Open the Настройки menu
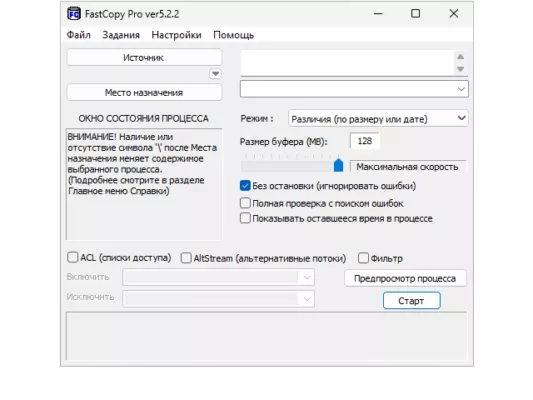Viewport: 533px width, 400px height. 176,35
